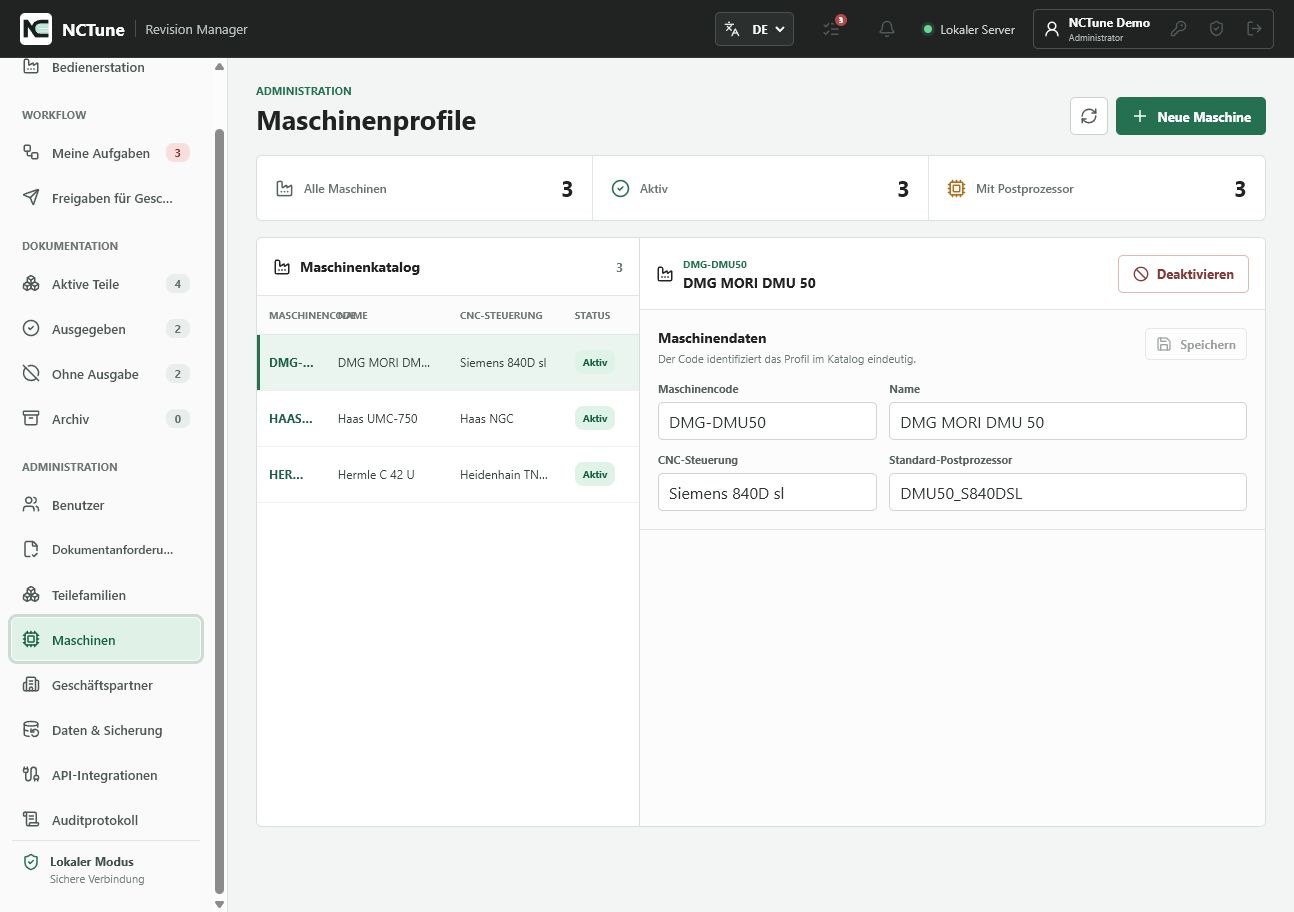1294x912 pixels.
Task: Click the Ausgegeben check circle icon
Action: (31, 329)
